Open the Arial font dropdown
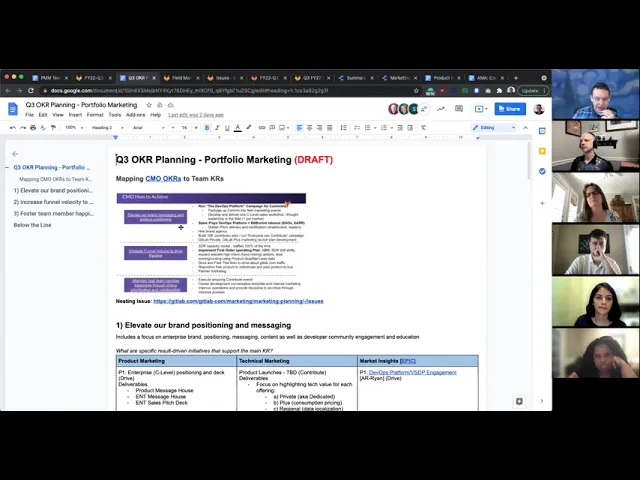 149,128
